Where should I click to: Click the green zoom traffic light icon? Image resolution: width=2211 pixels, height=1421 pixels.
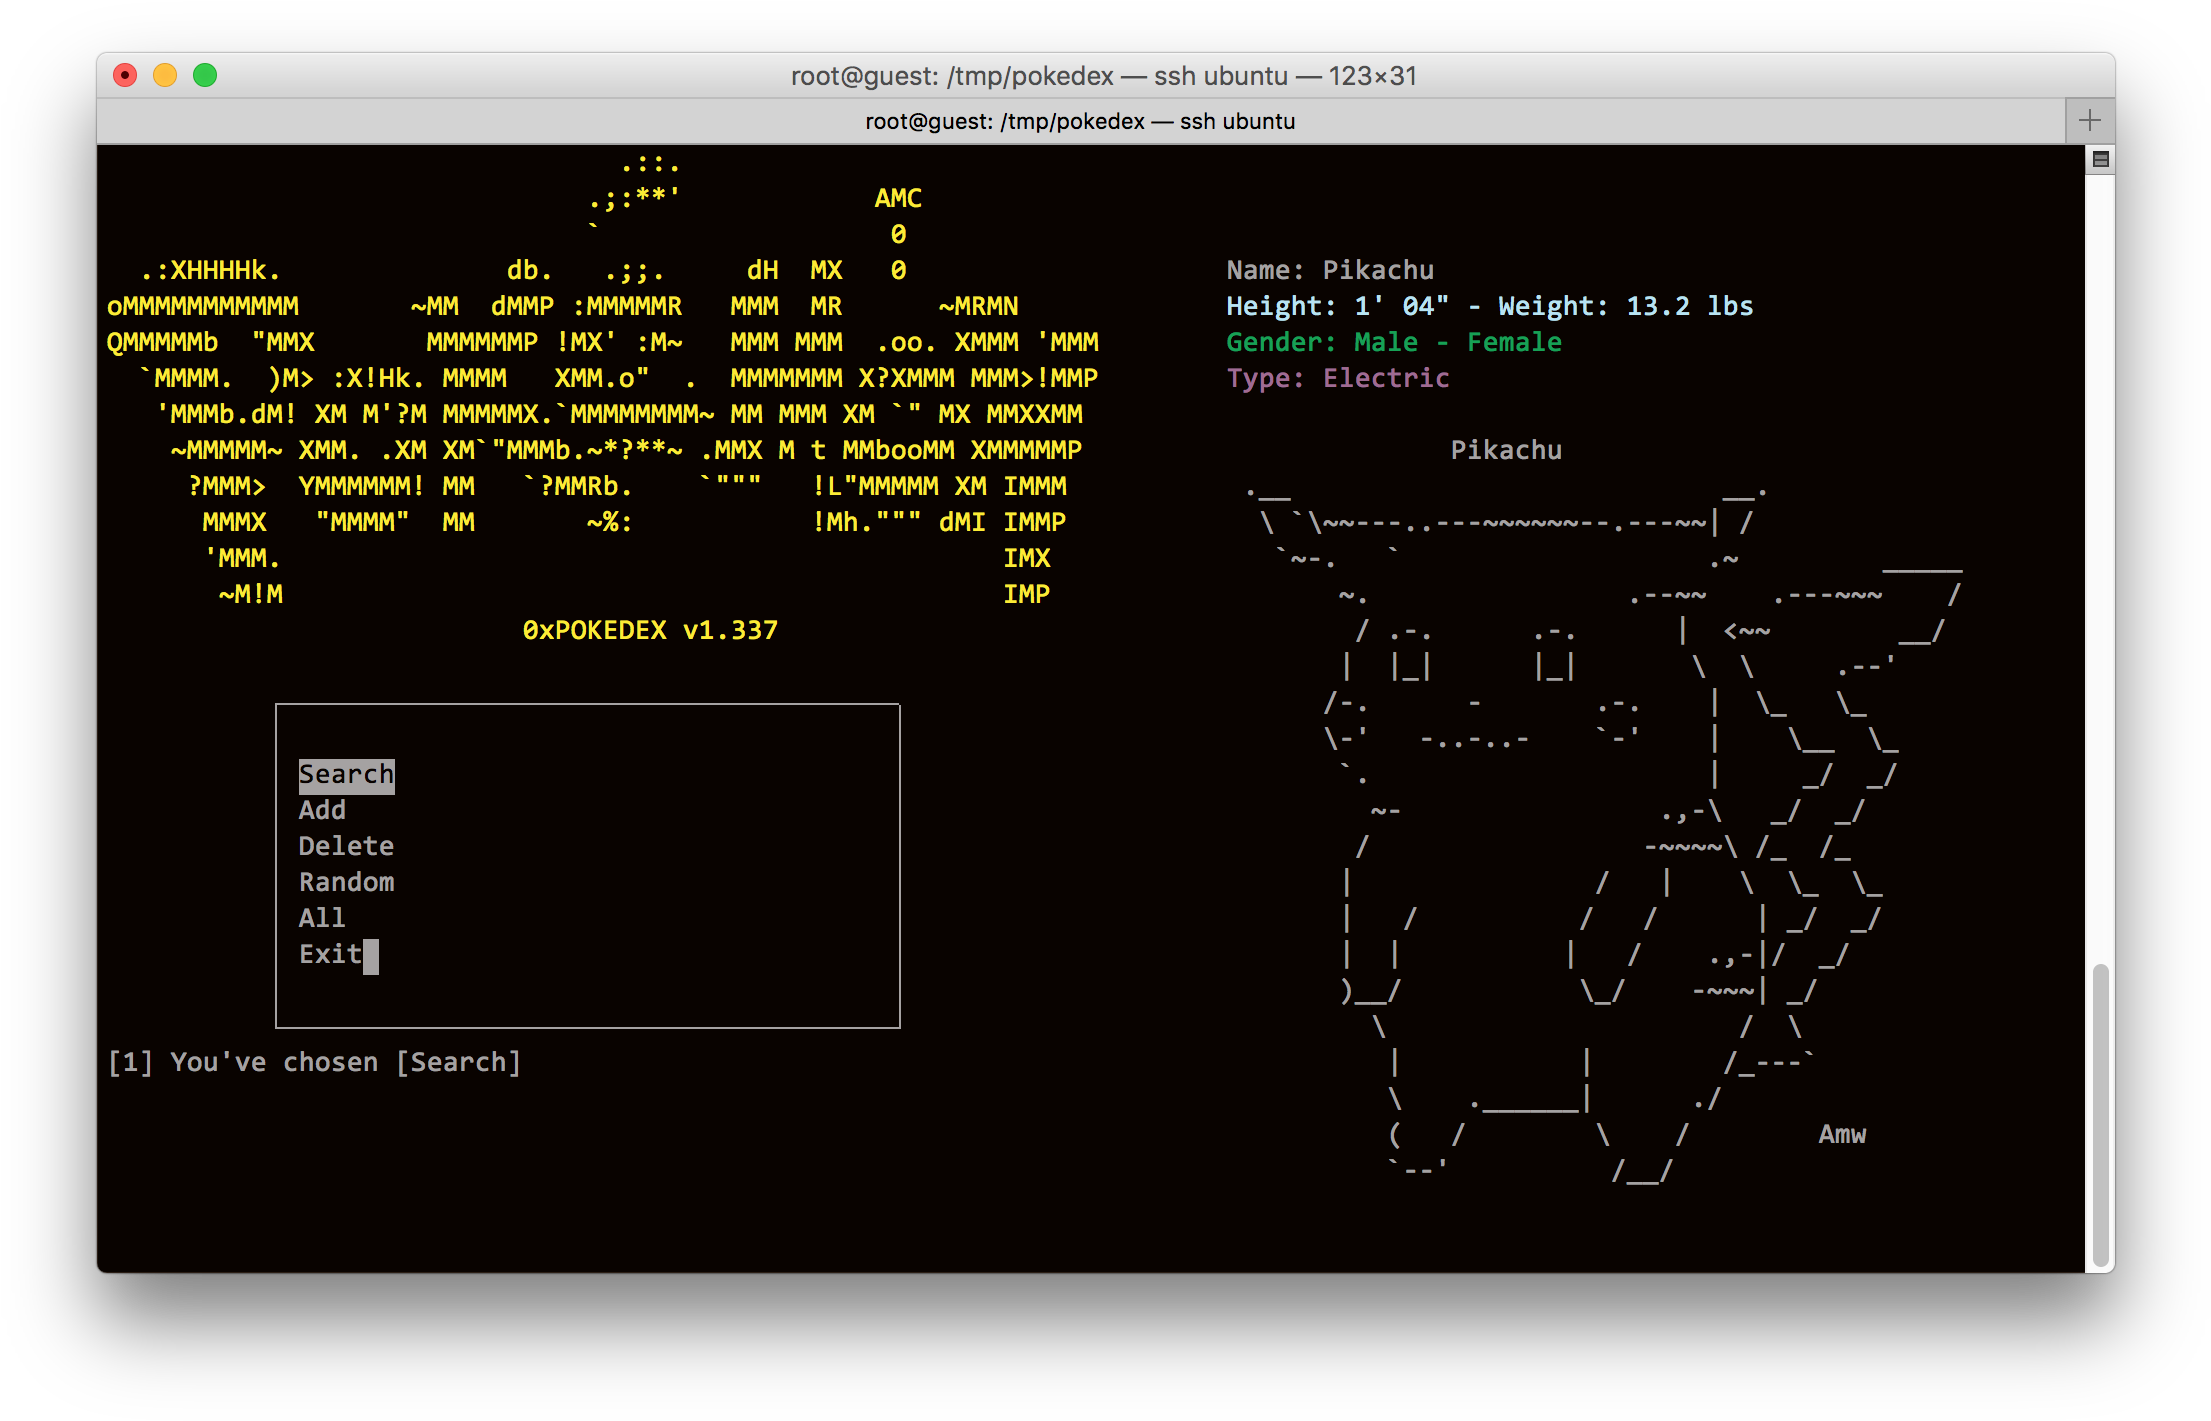click(x=203, y=74)
